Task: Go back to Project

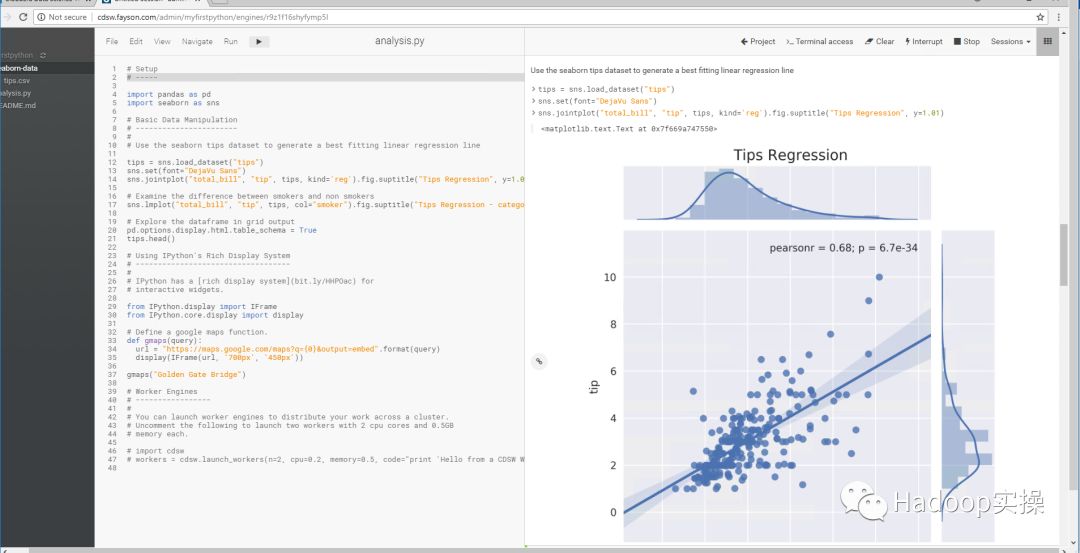Action: coord(757,42)
